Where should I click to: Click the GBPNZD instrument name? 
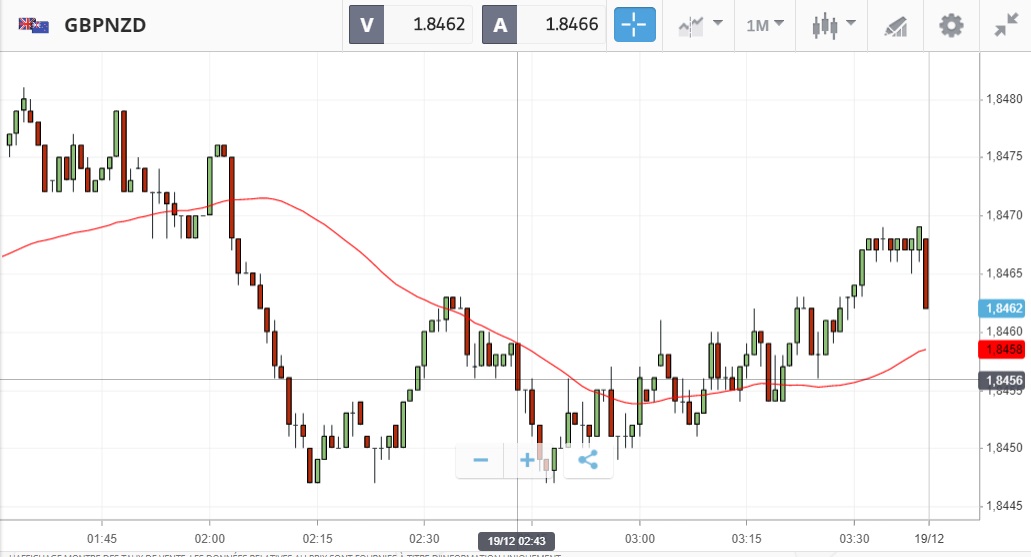point(105,25)
